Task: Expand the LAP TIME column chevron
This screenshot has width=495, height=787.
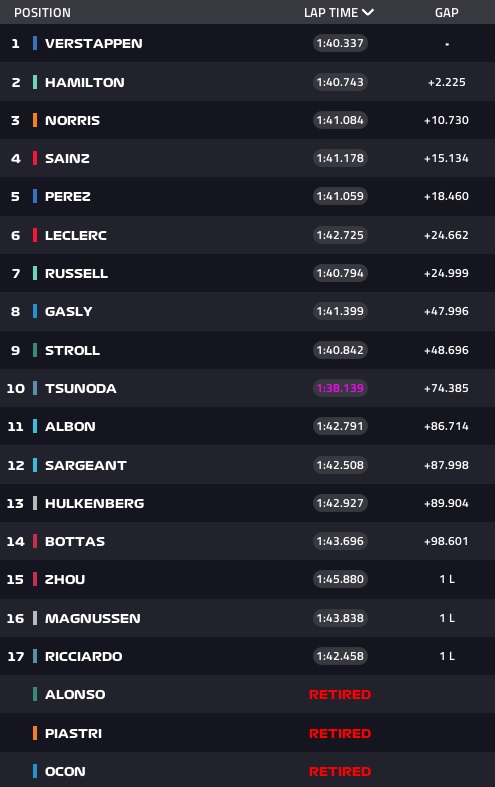Action: click(x=368, y=12)
